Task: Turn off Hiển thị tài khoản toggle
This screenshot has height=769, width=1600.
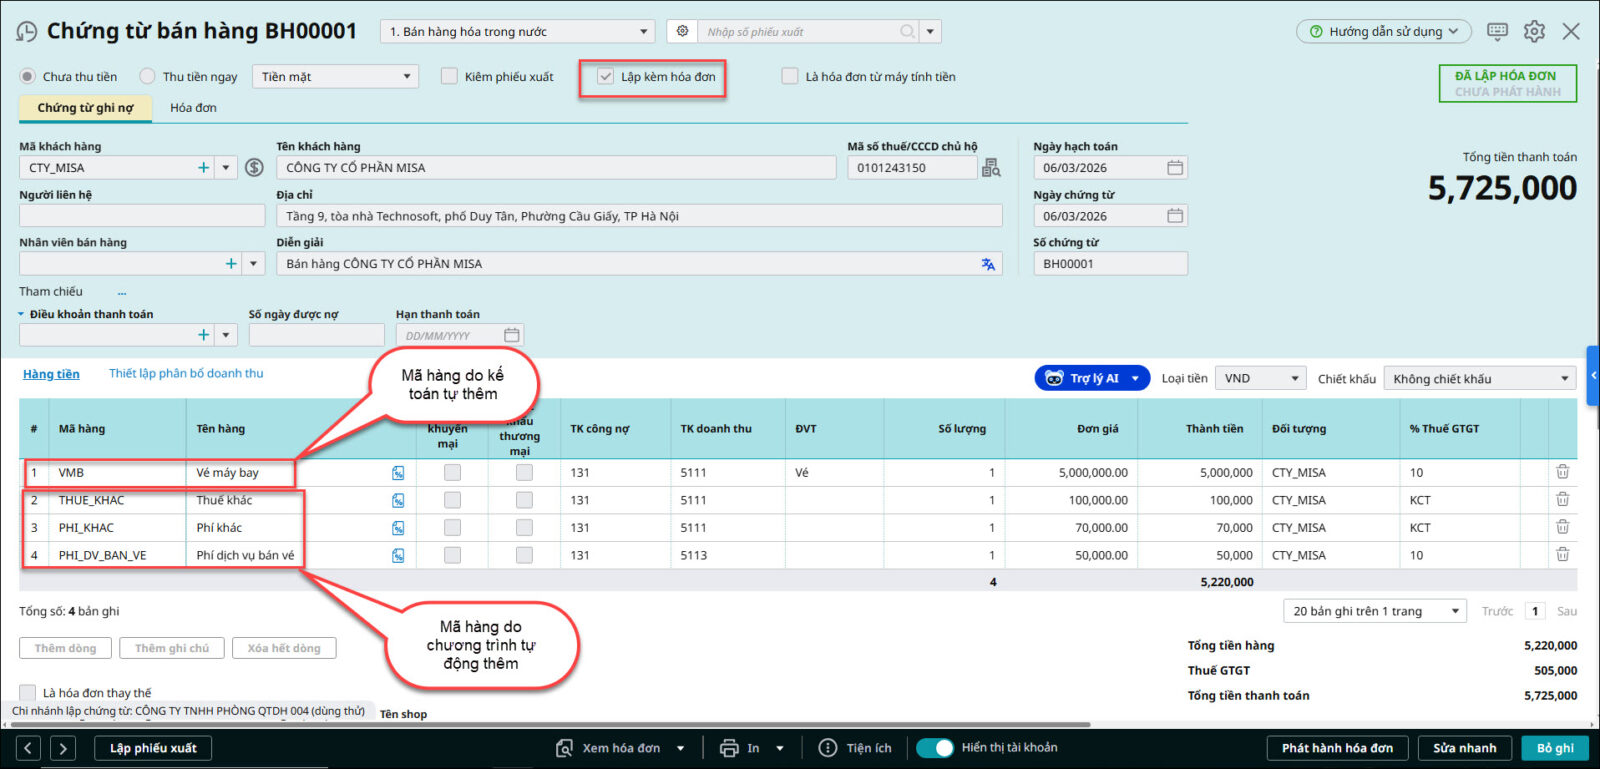Action: click(935, 748)
